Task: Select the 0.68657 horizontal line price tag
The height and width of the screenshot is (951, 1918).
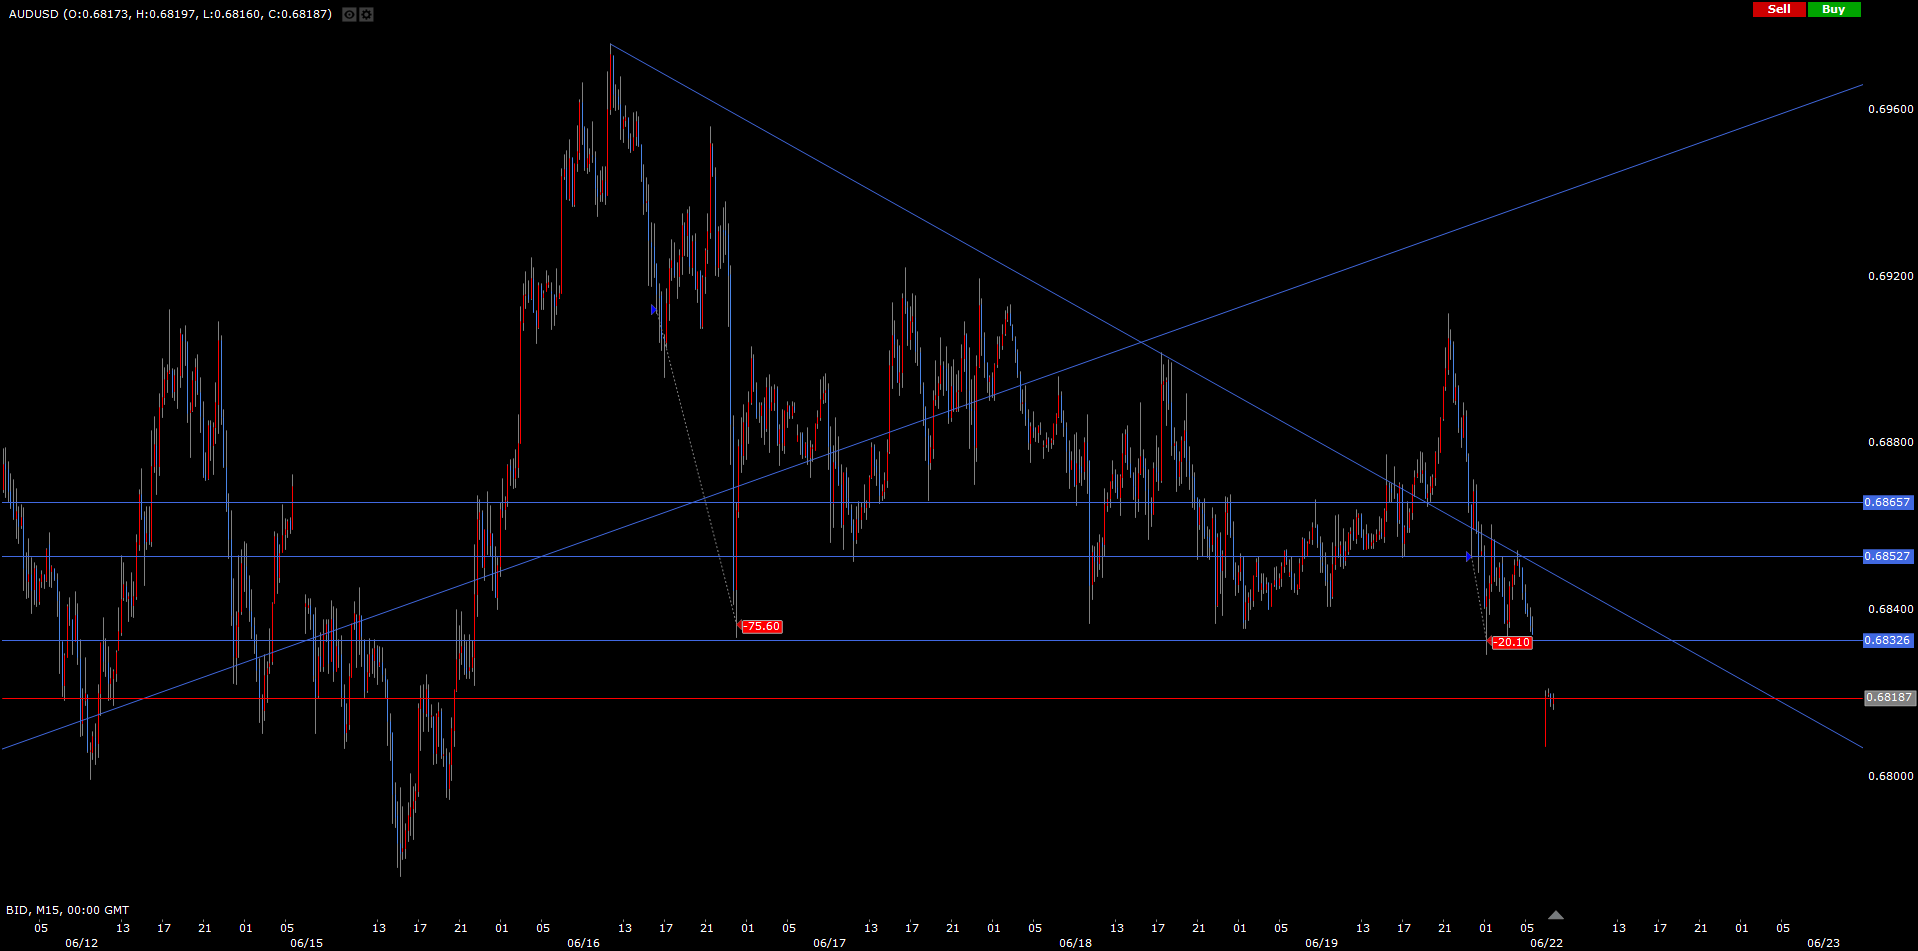Action: 1887,502
